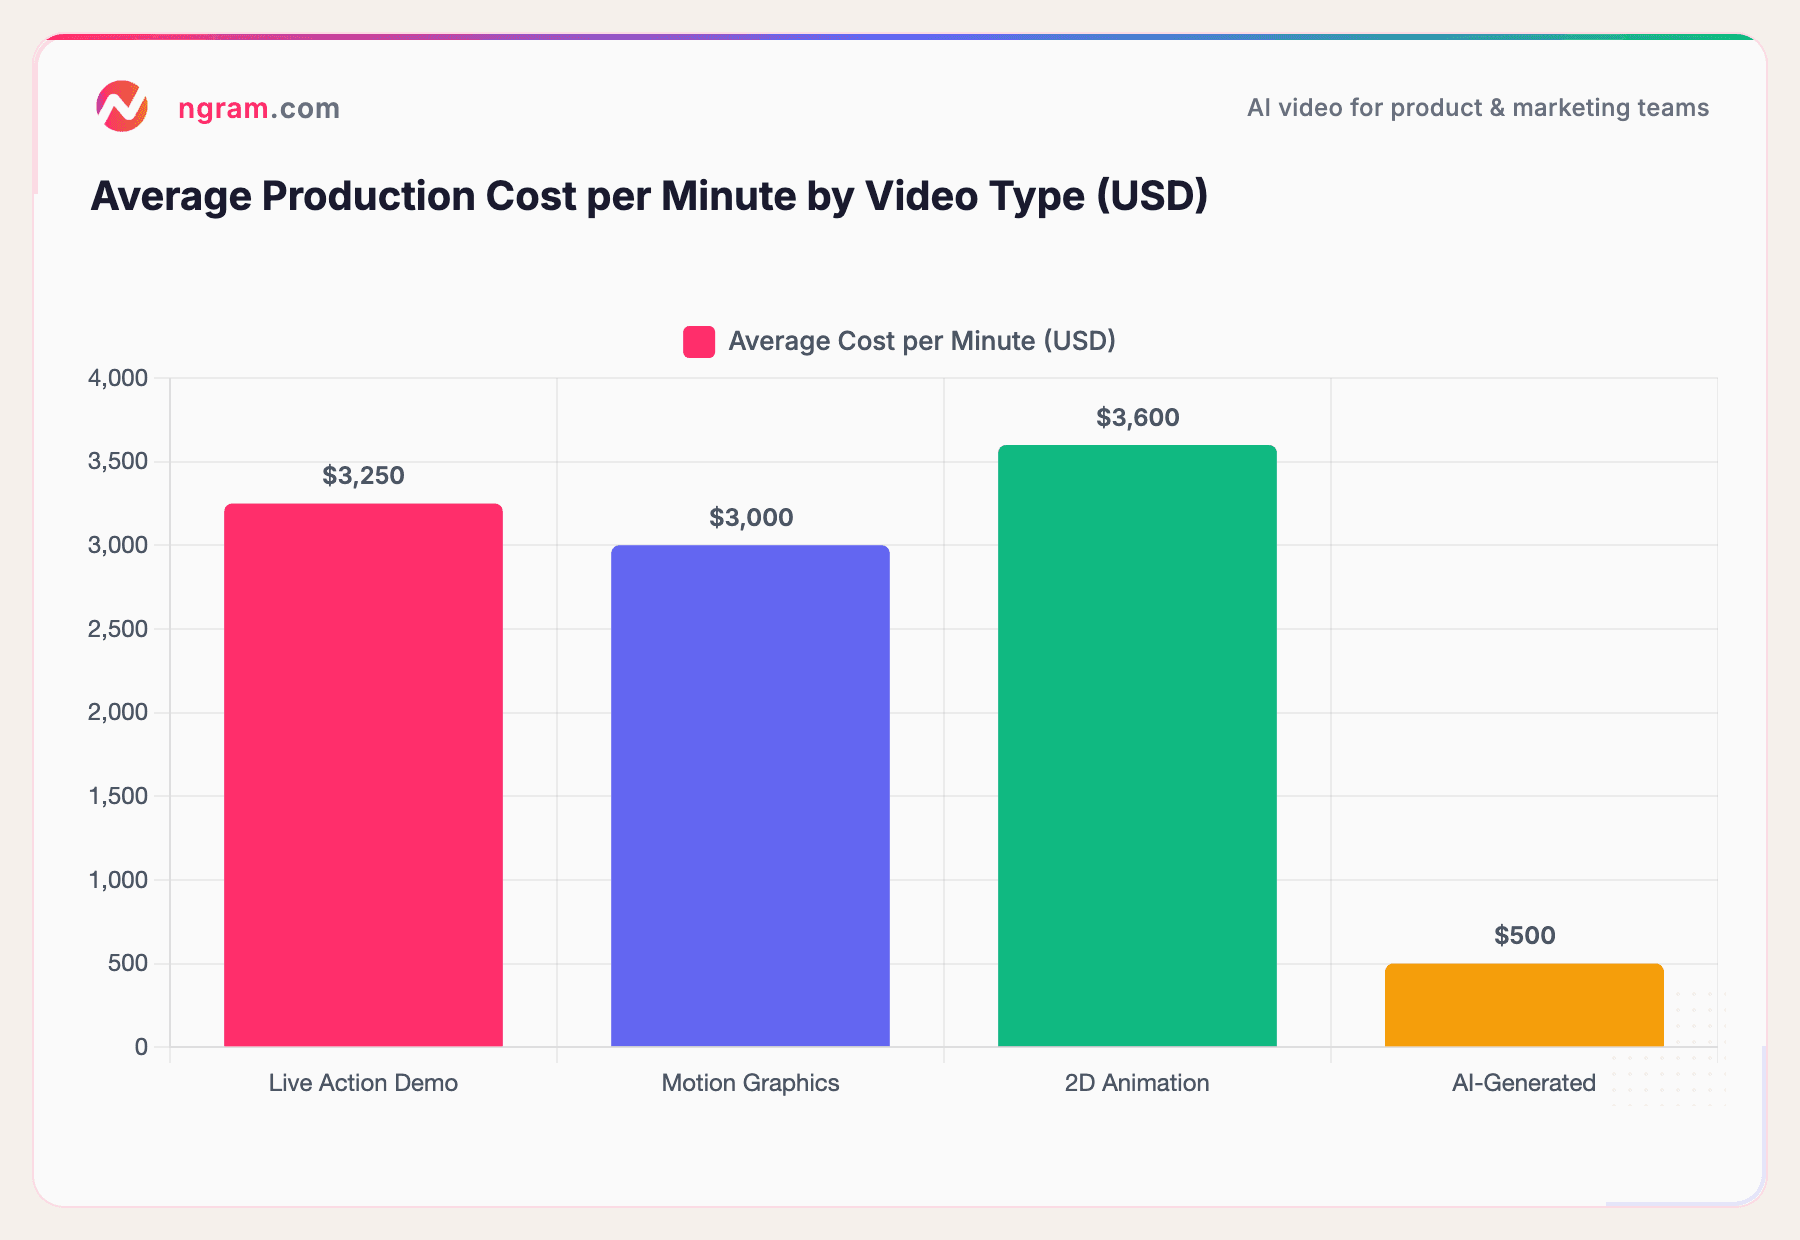Viewport: 1800px width, 1240px height.
Task: Open the ngram.com link
Action: coord(258,108)
